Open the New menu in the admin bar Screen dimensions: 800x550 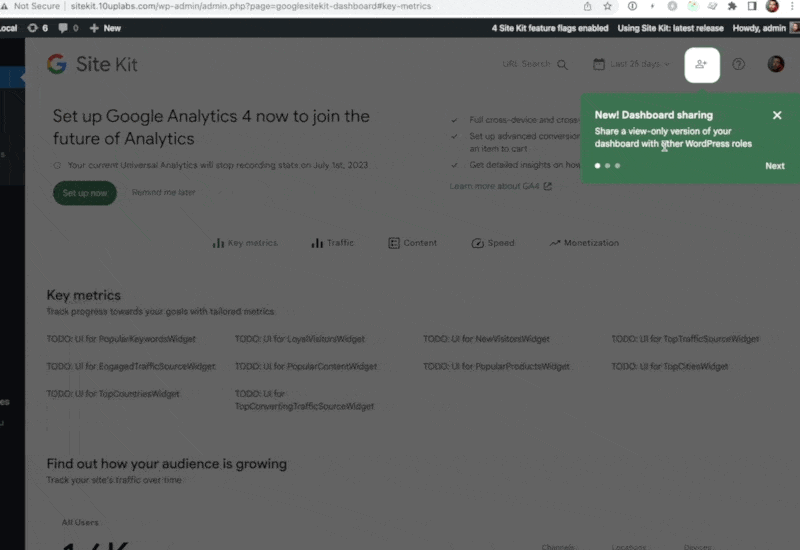(105, 28)
